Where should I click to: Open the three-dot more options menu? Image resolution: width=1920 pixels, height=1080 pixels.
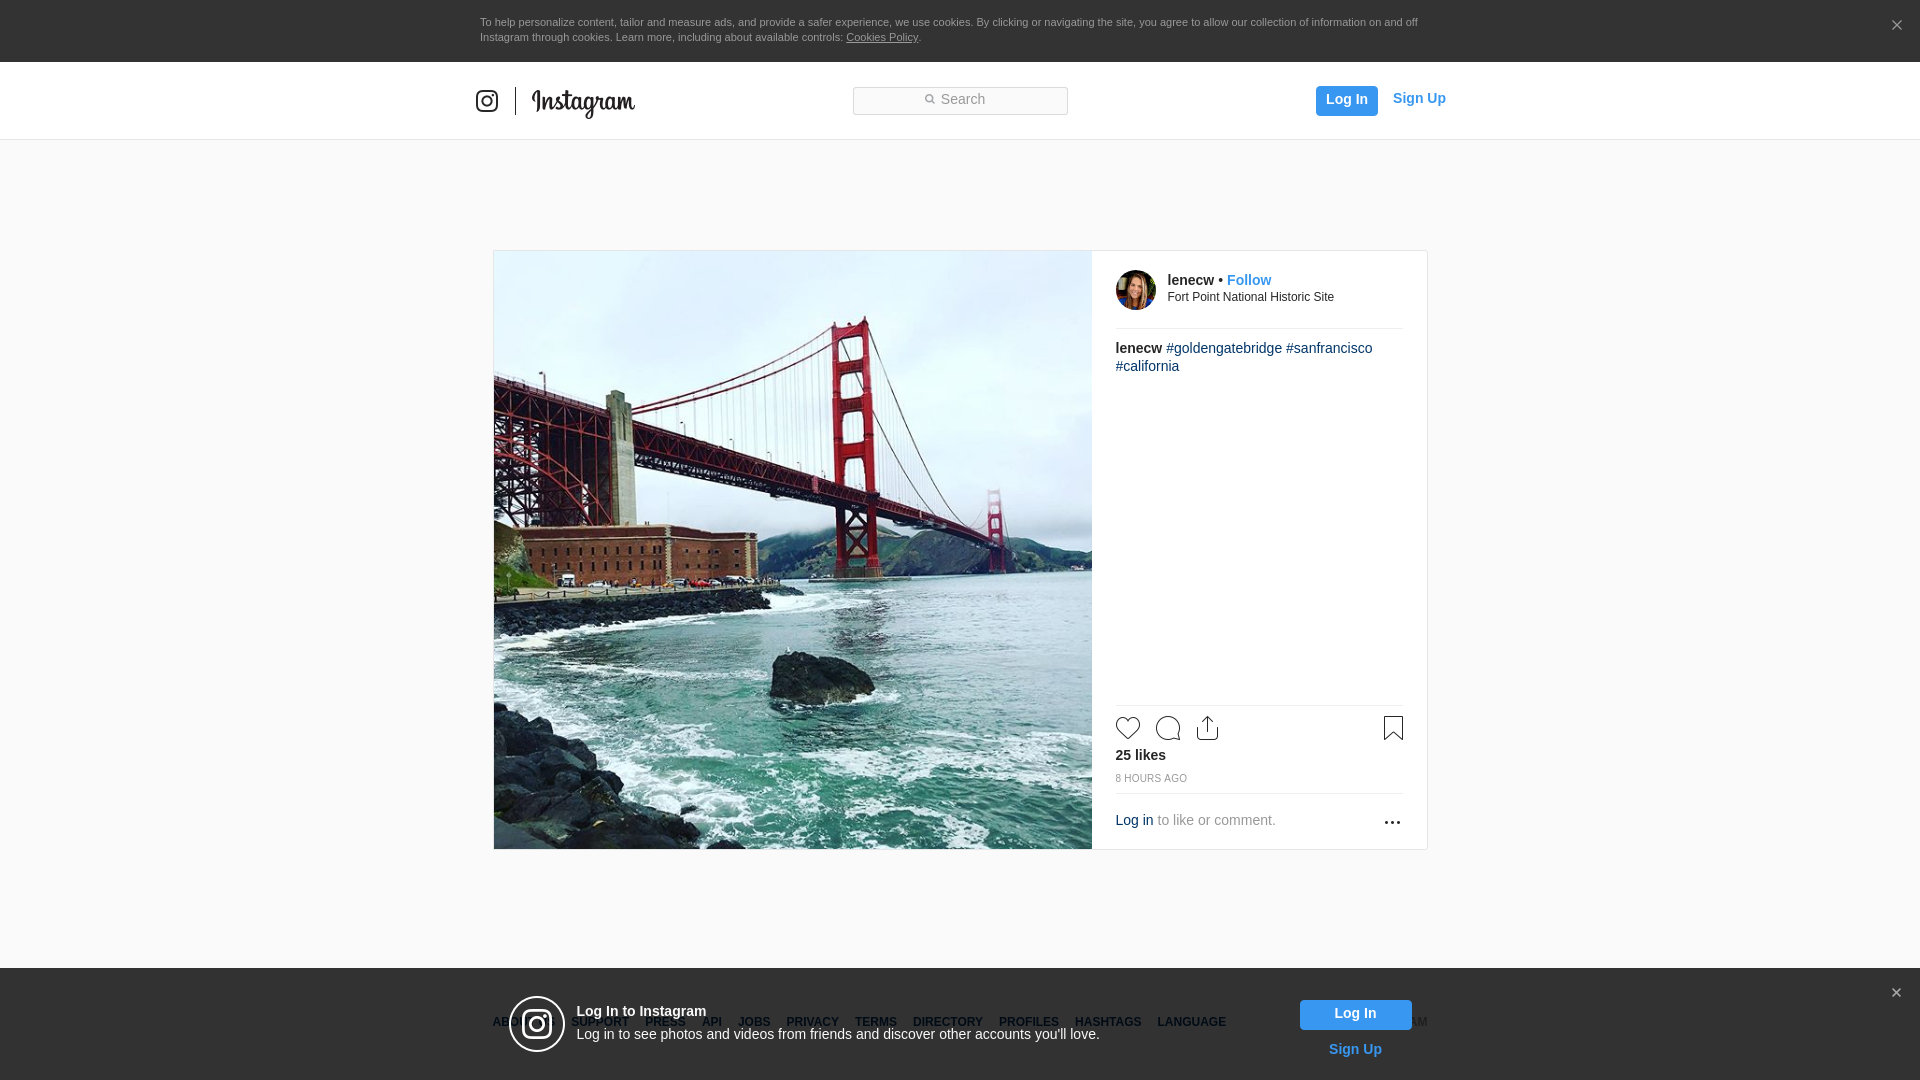pos(1392,822)
